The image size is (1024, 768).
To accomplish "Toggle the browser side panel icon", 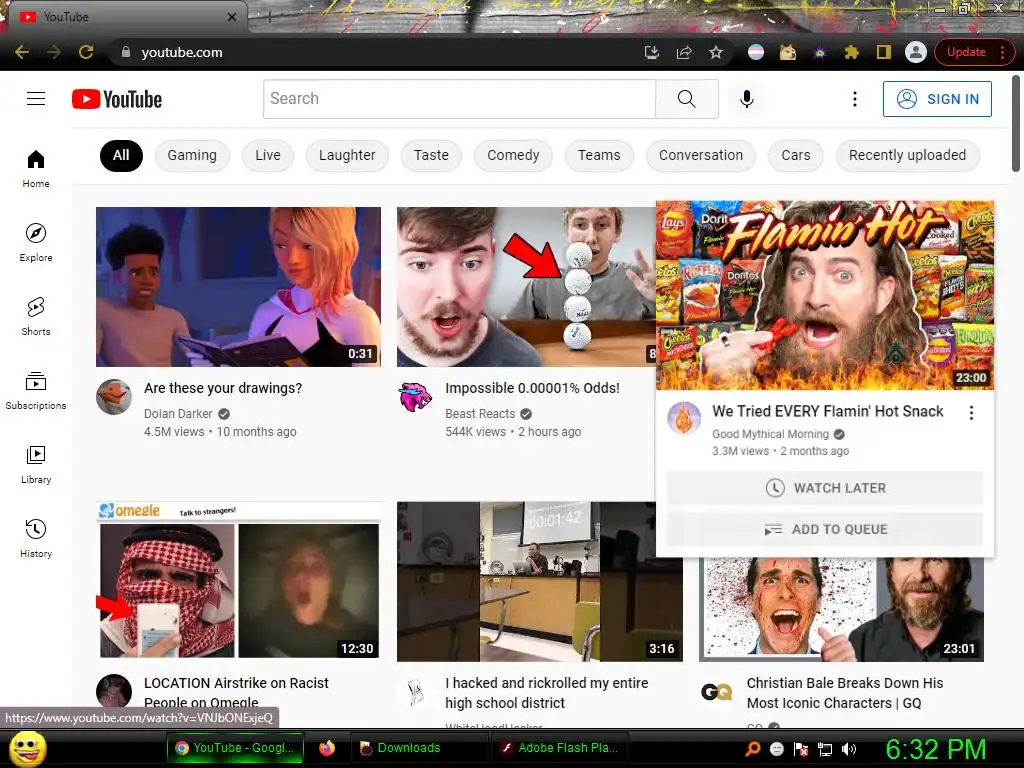I will pyautogui.click(x=884, y=52).
